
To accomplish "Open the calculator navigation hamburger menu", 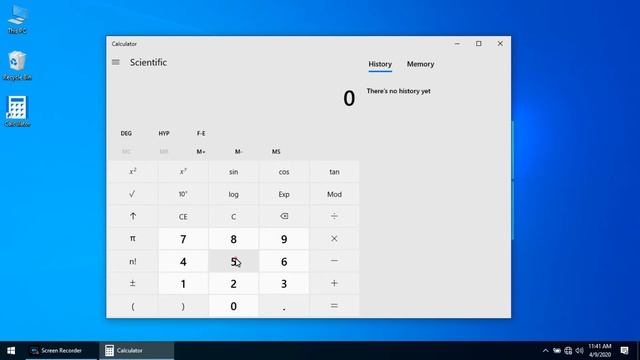I will coord(116,62).
